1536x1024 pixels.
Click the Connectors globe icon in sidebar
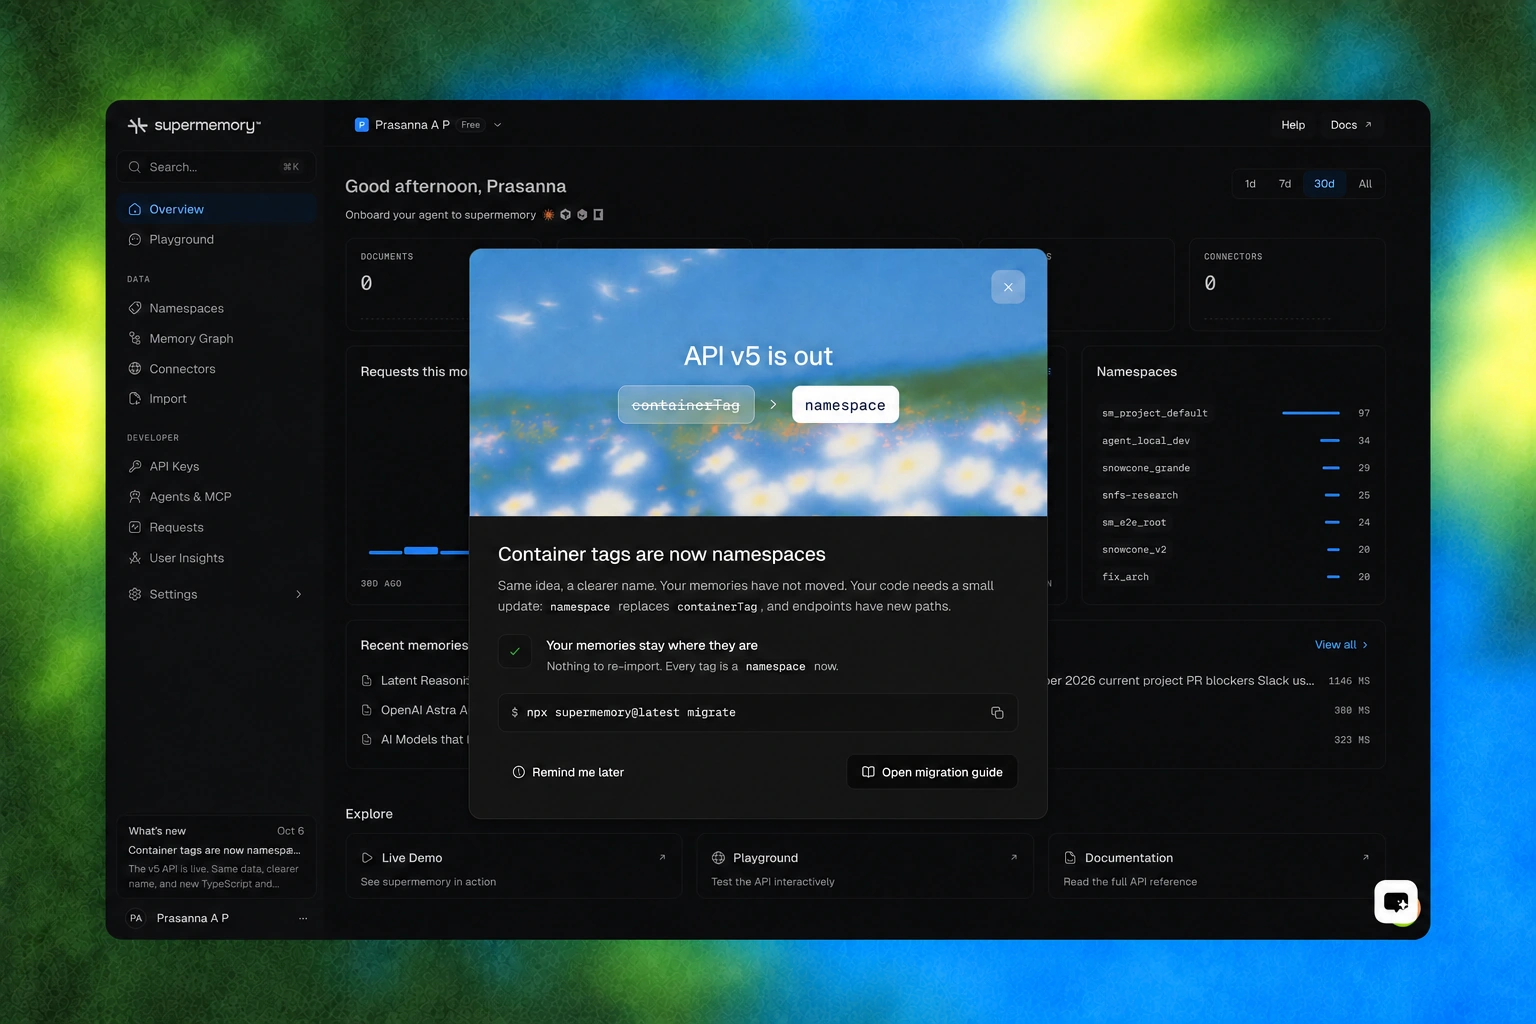tap(135, 369)
